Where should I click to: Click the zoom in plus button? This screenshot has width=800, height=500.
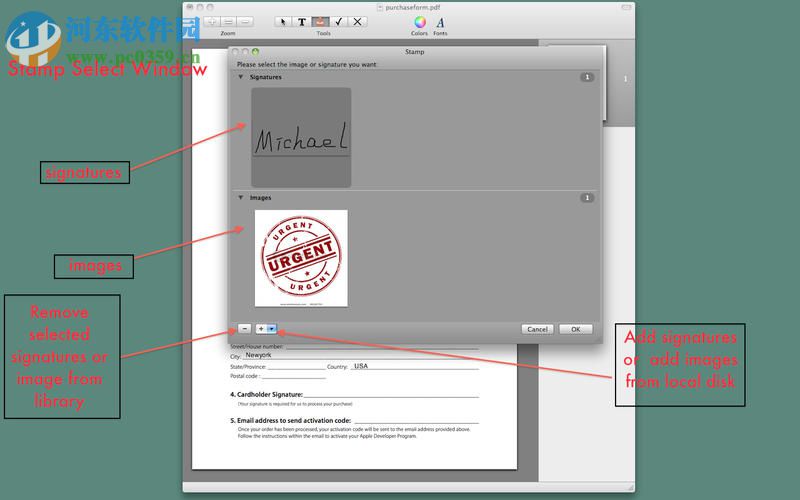coord(212,21)
